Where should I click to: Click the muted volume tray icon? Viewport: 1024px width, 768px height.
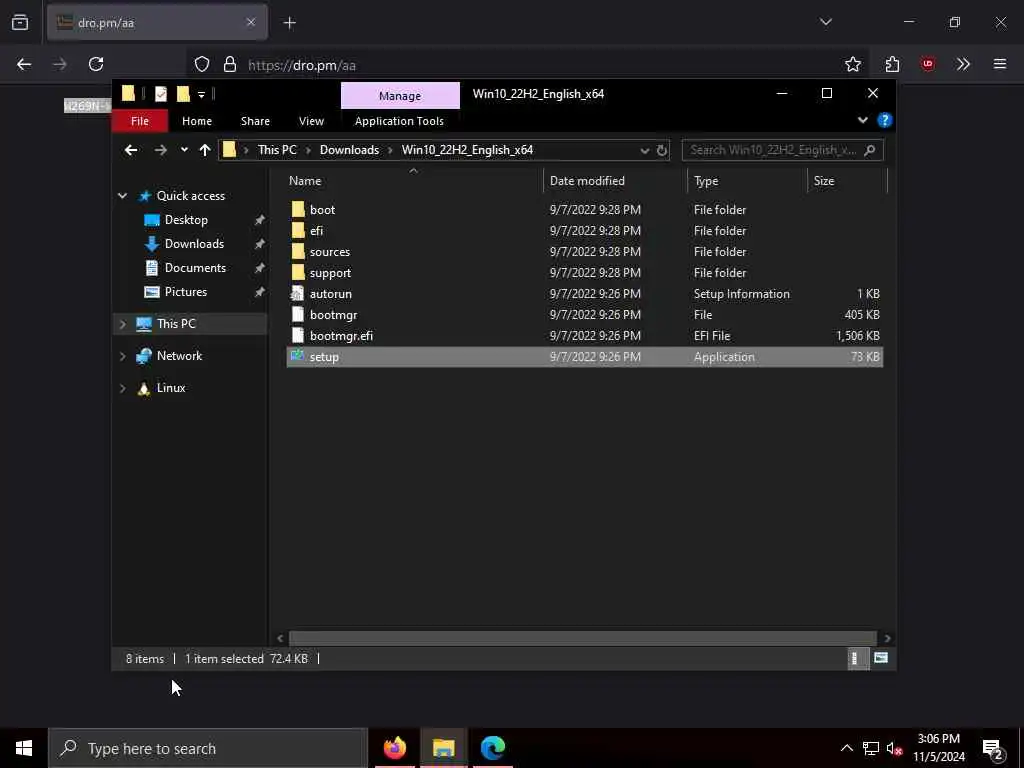pyautogui.click(x=895, y=748)
